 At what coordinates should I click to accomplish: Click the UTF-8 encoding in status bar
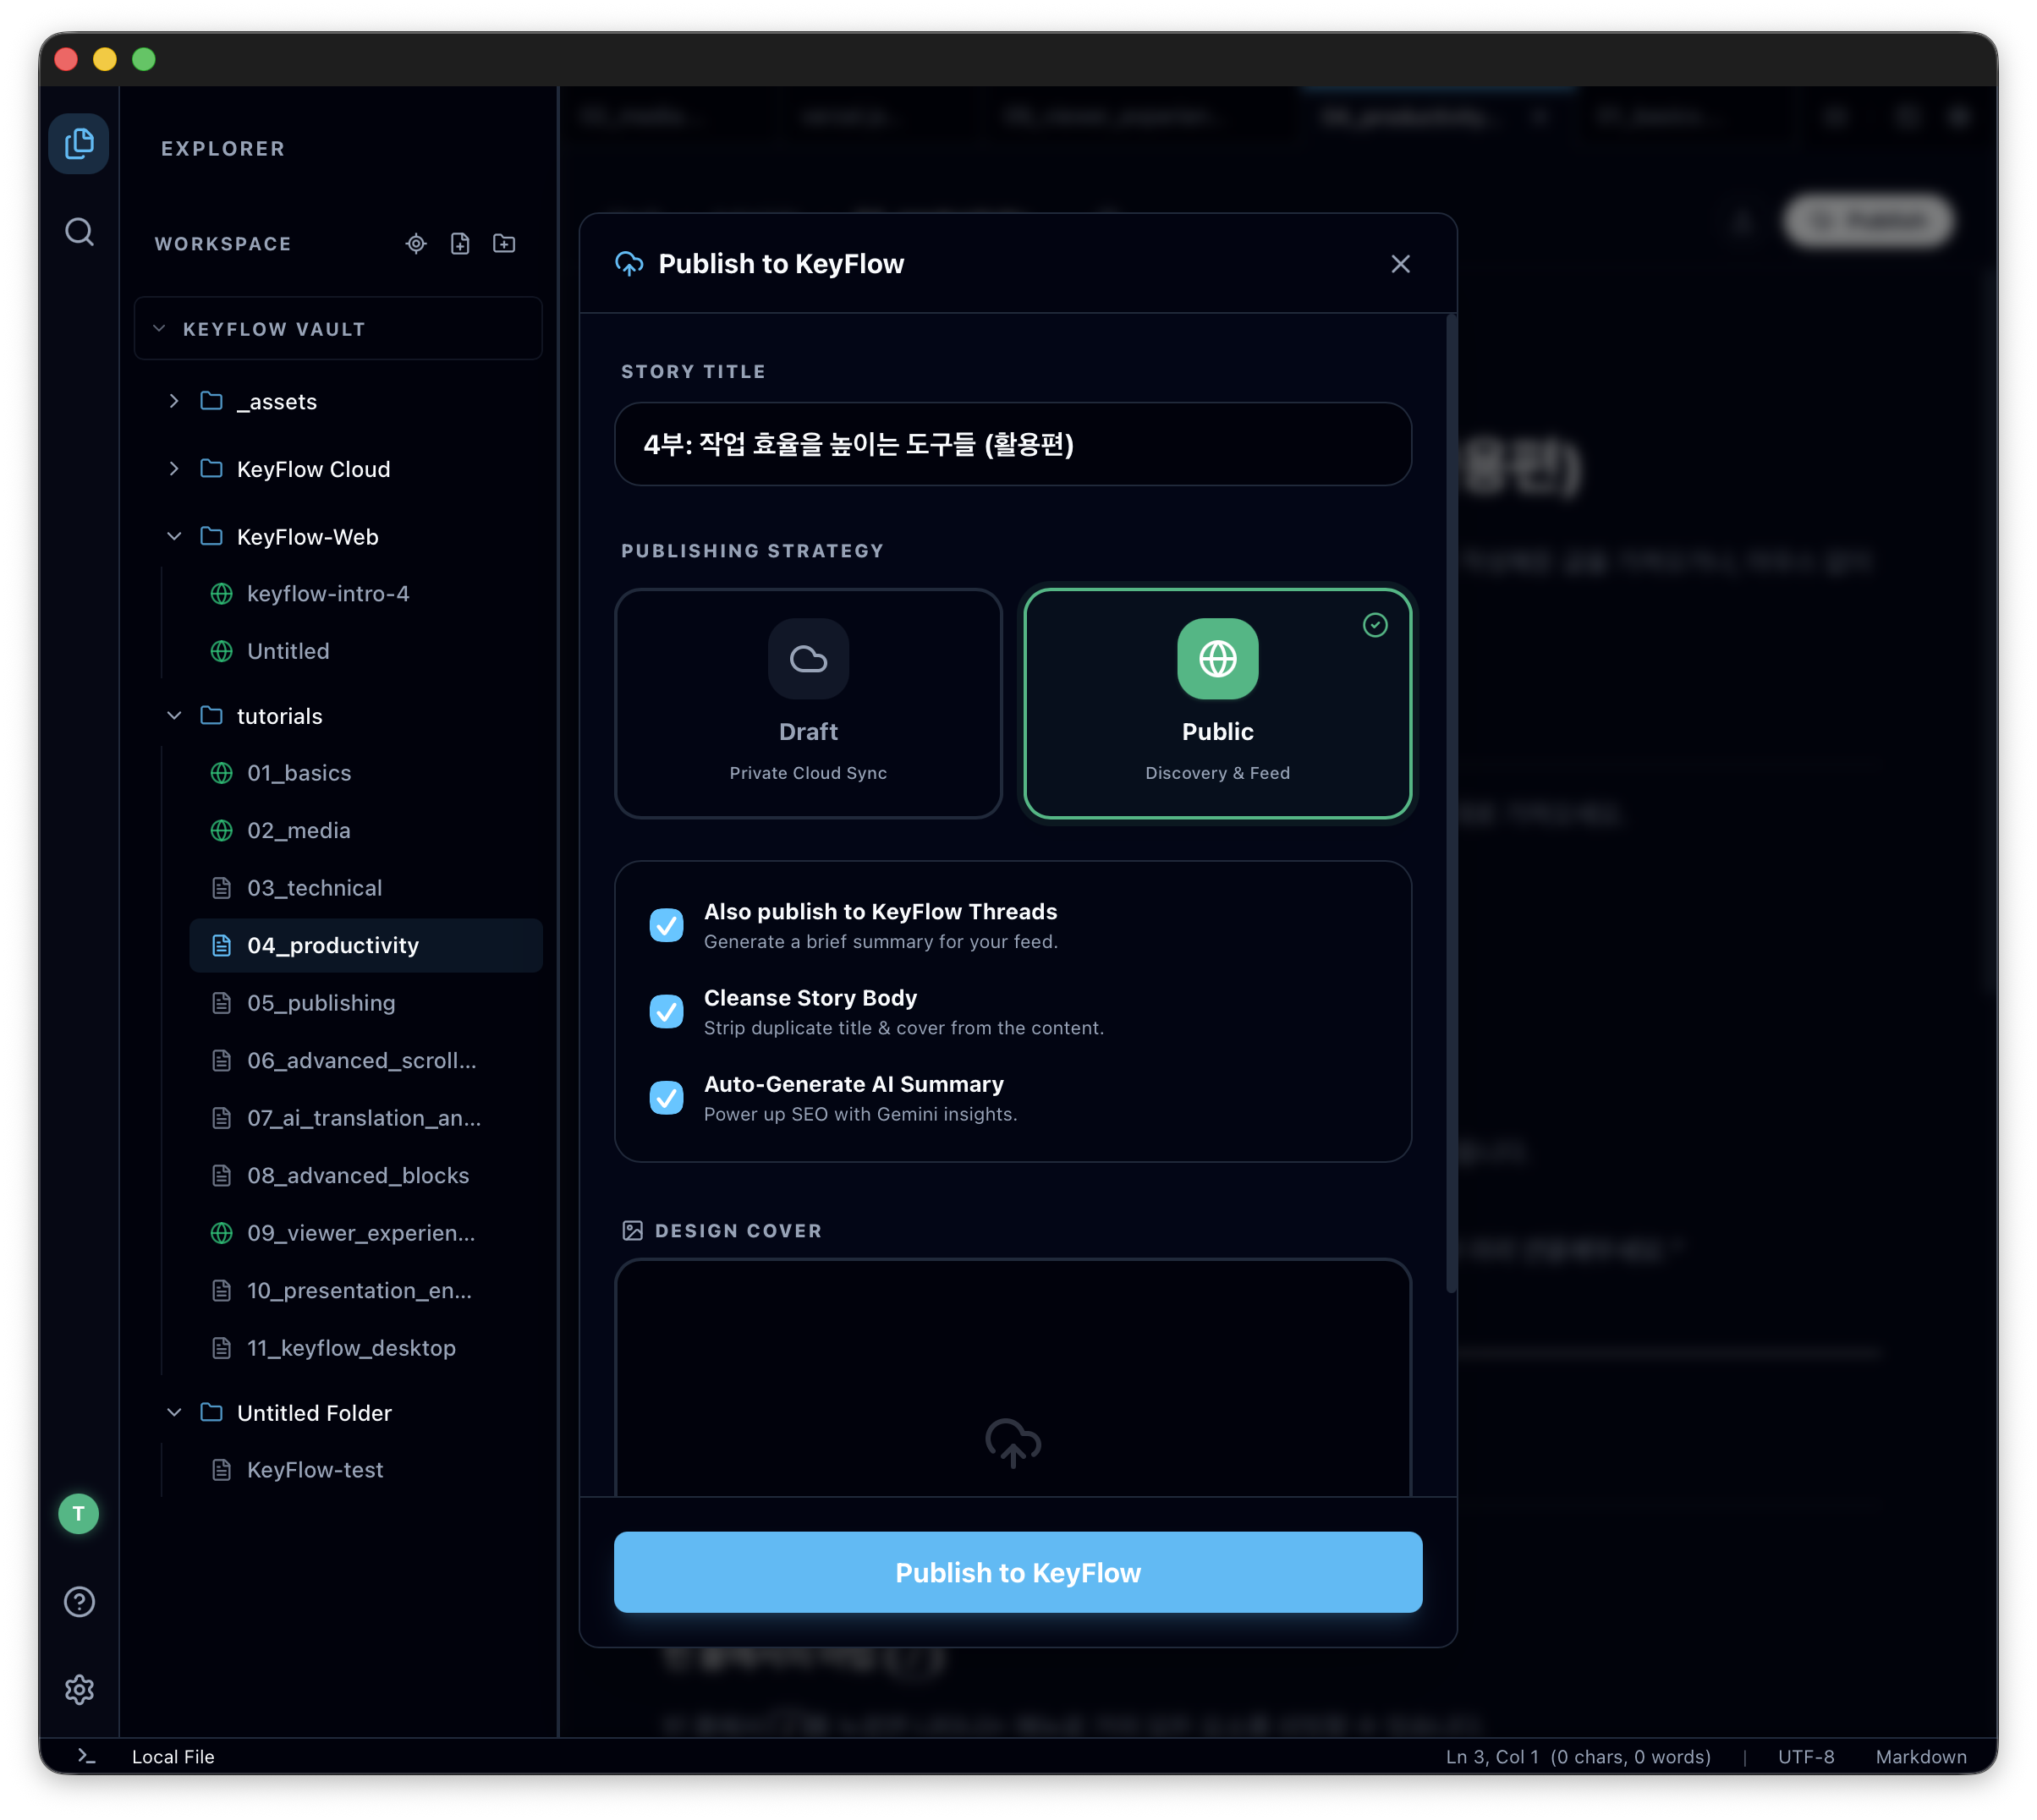[x=1806, y=1757]
